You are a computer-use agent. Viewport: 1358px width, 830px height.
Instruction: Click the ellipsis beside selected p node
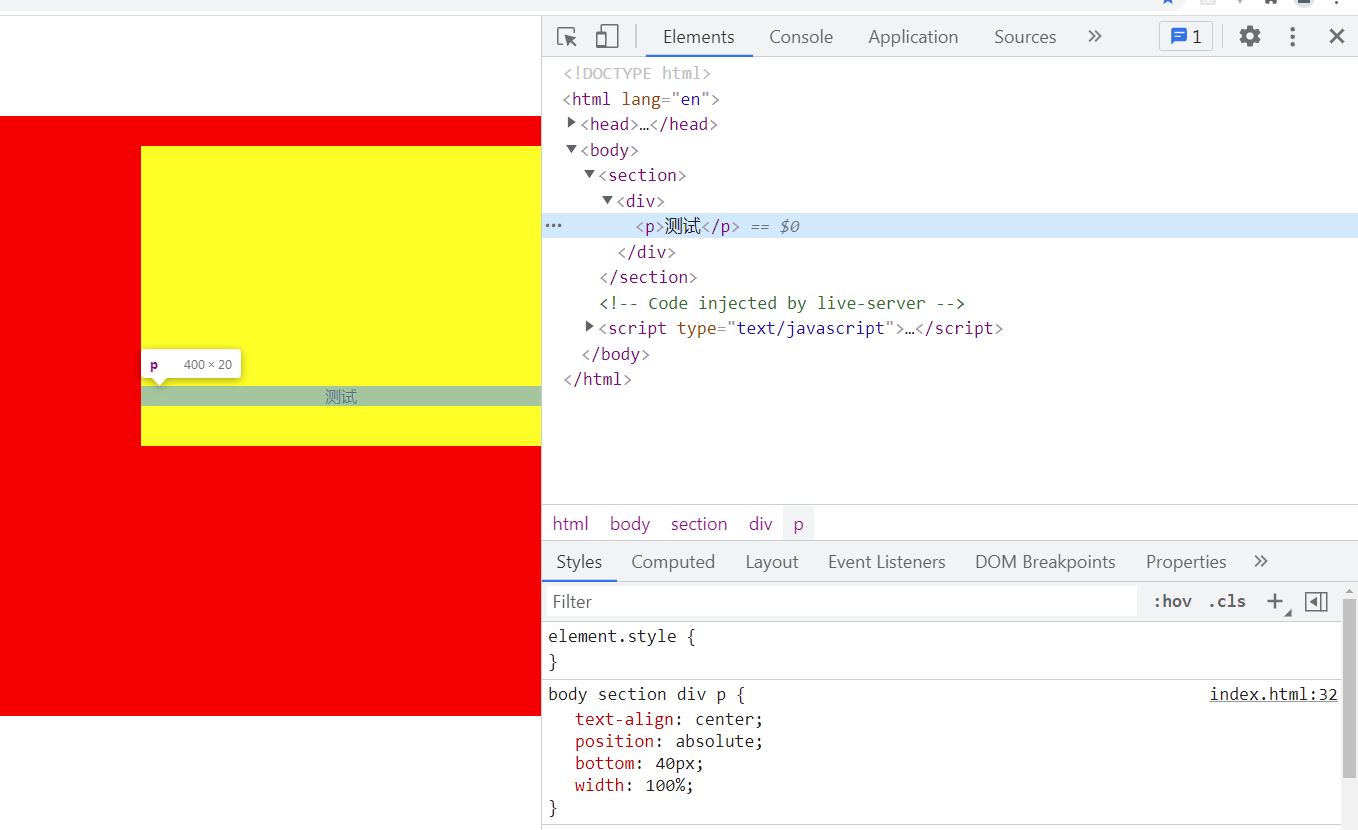tap(553, 226)
